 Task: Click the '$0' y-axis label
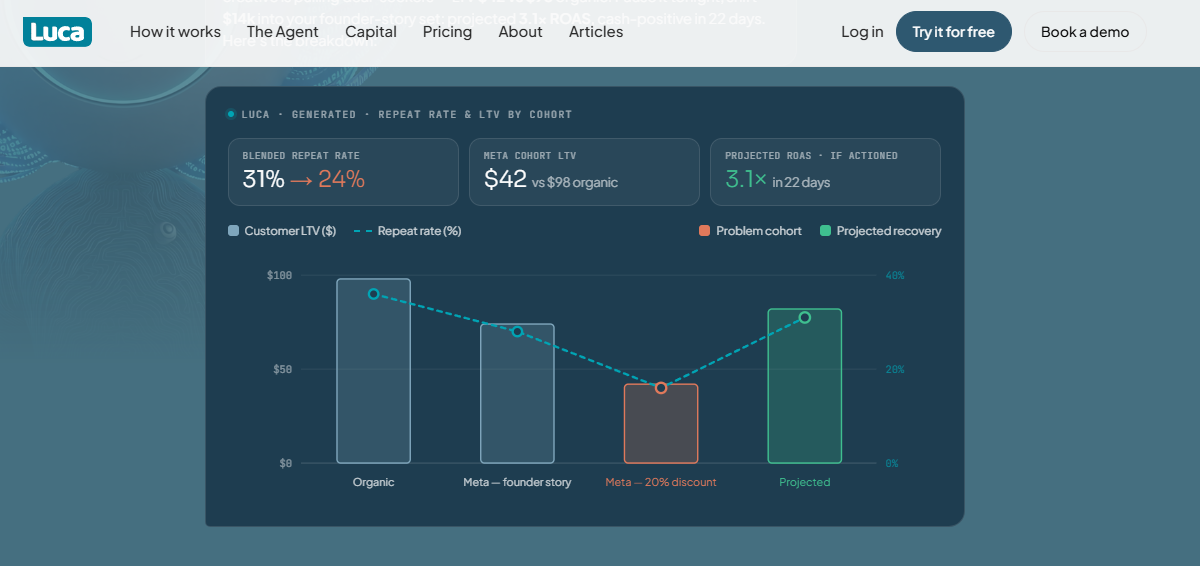[286, 463]
